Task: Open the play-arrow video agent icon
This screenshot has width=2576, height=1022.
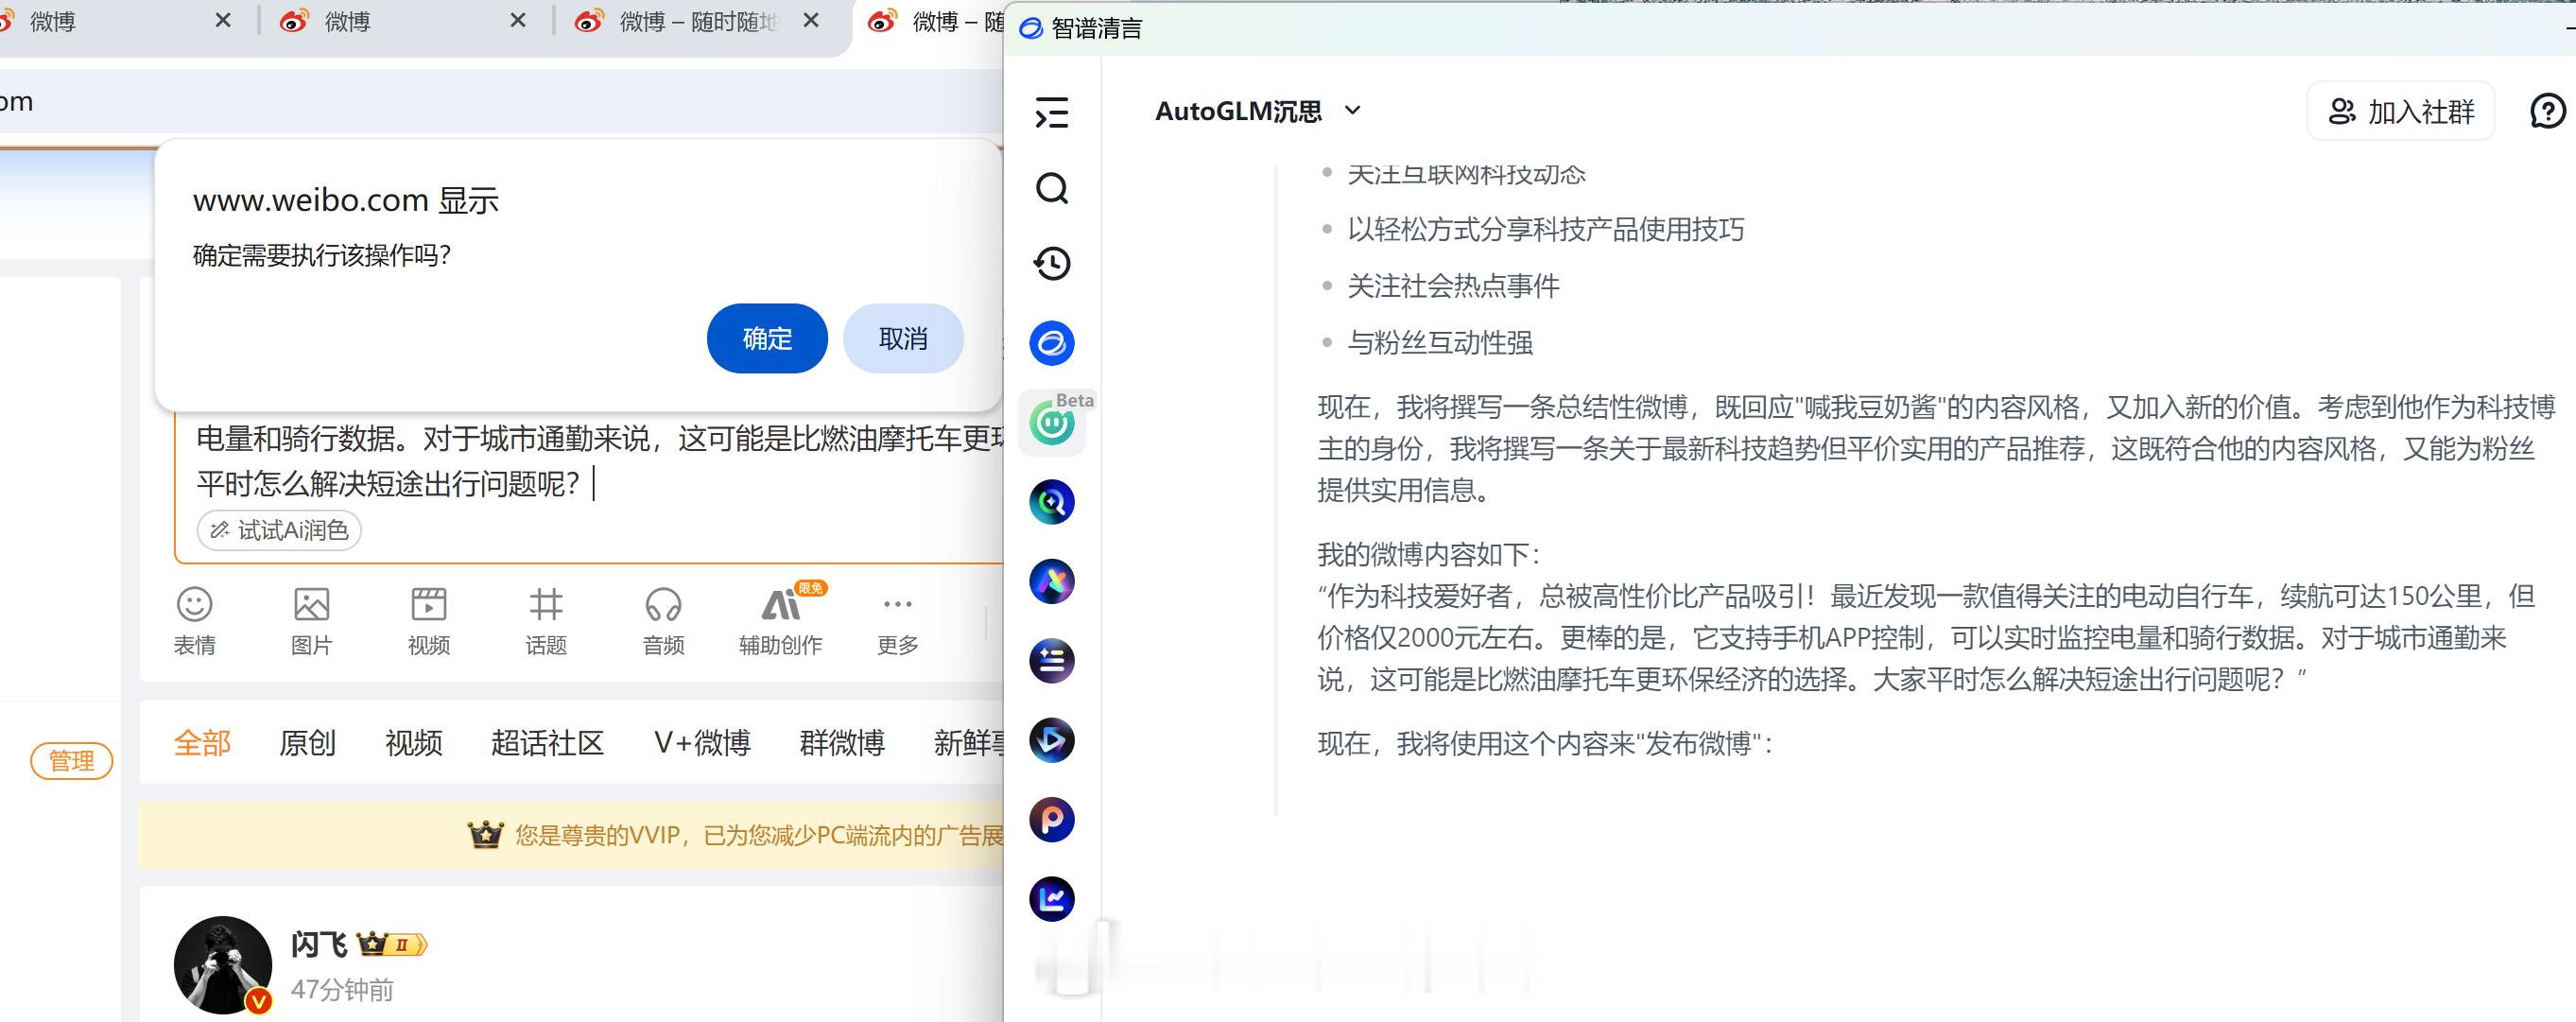Action: [1052, 741]
